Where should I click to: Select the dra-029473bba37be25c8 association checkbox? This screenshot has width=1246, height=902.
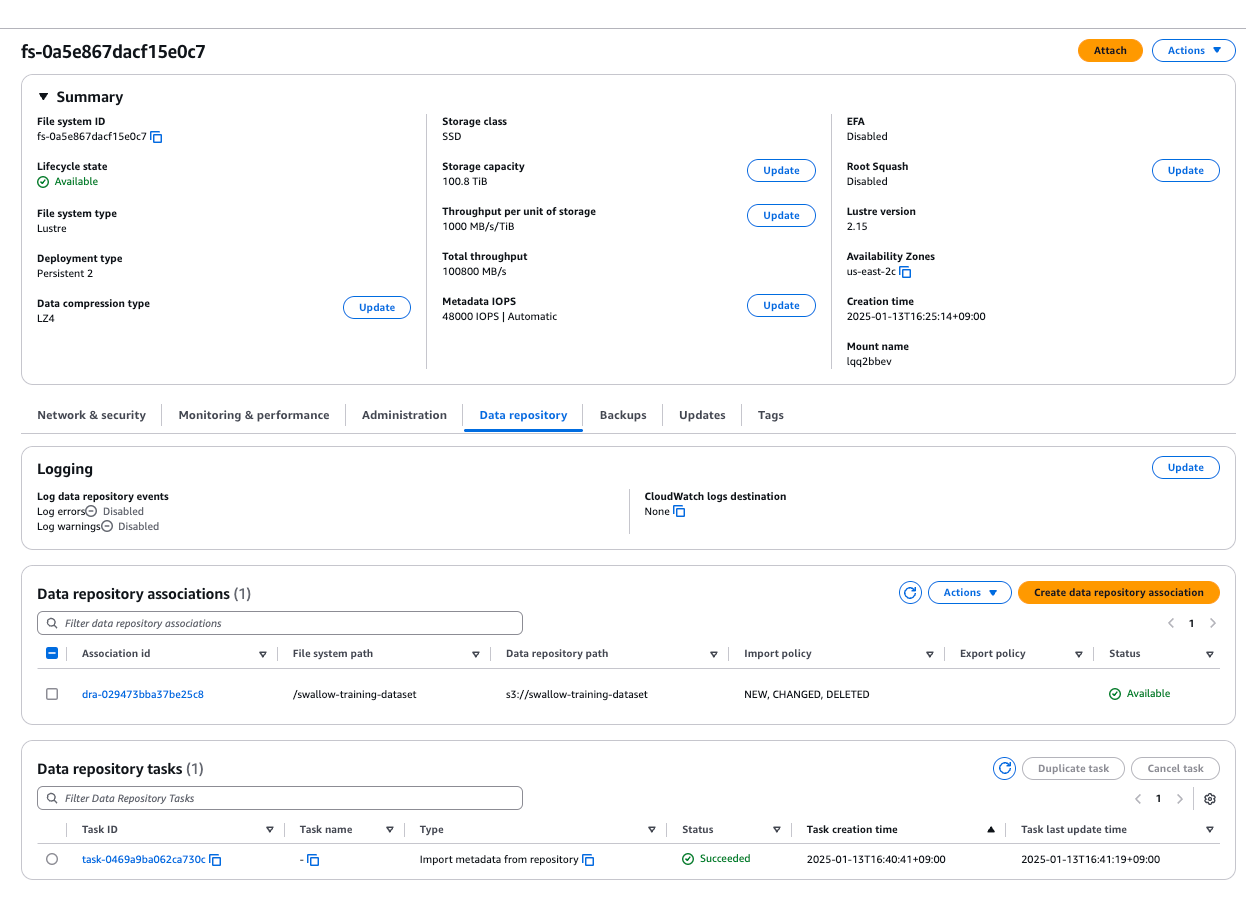52,694
